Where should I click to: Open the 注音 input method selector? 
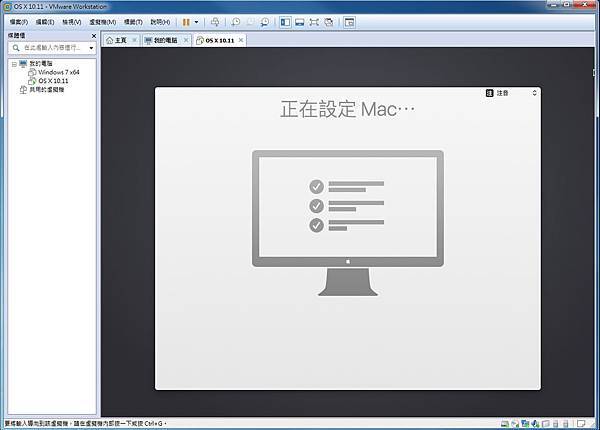pos(511,93)
